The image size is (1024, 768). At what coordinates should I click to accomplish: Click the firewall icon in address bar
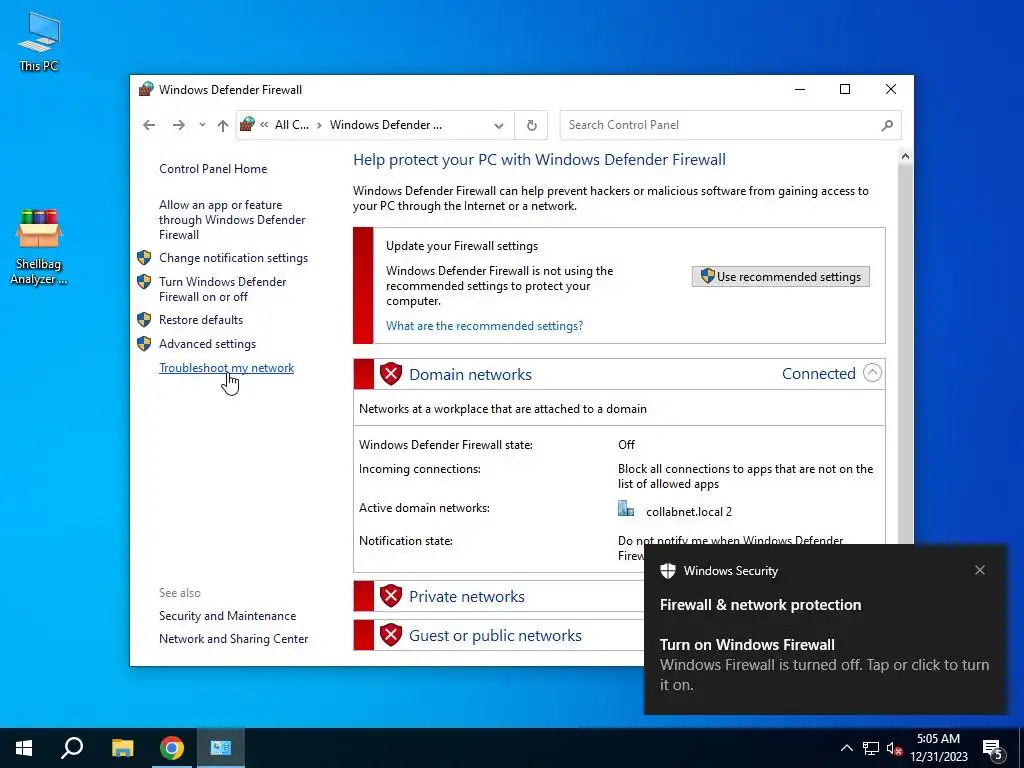coord(248,124)
